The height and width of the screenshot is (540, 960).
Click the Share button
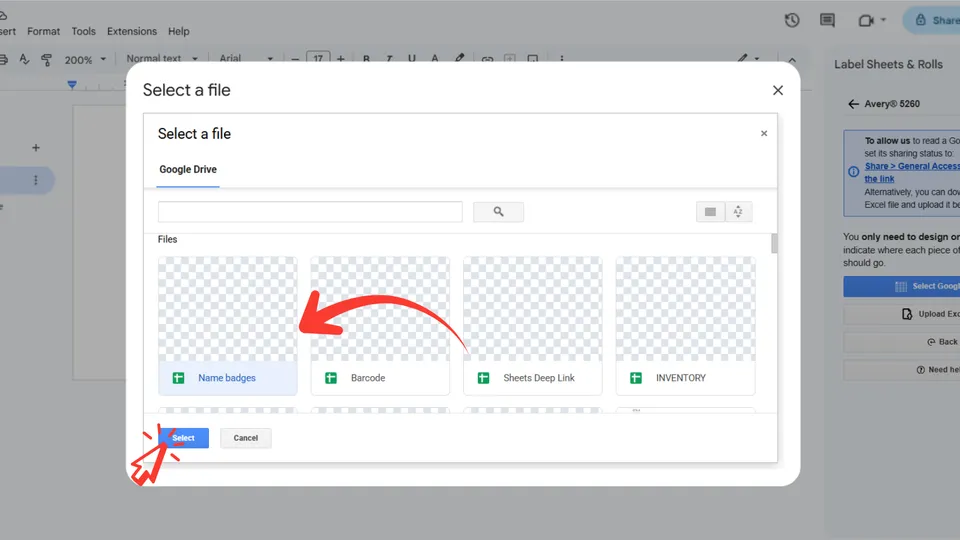point(932,20)
